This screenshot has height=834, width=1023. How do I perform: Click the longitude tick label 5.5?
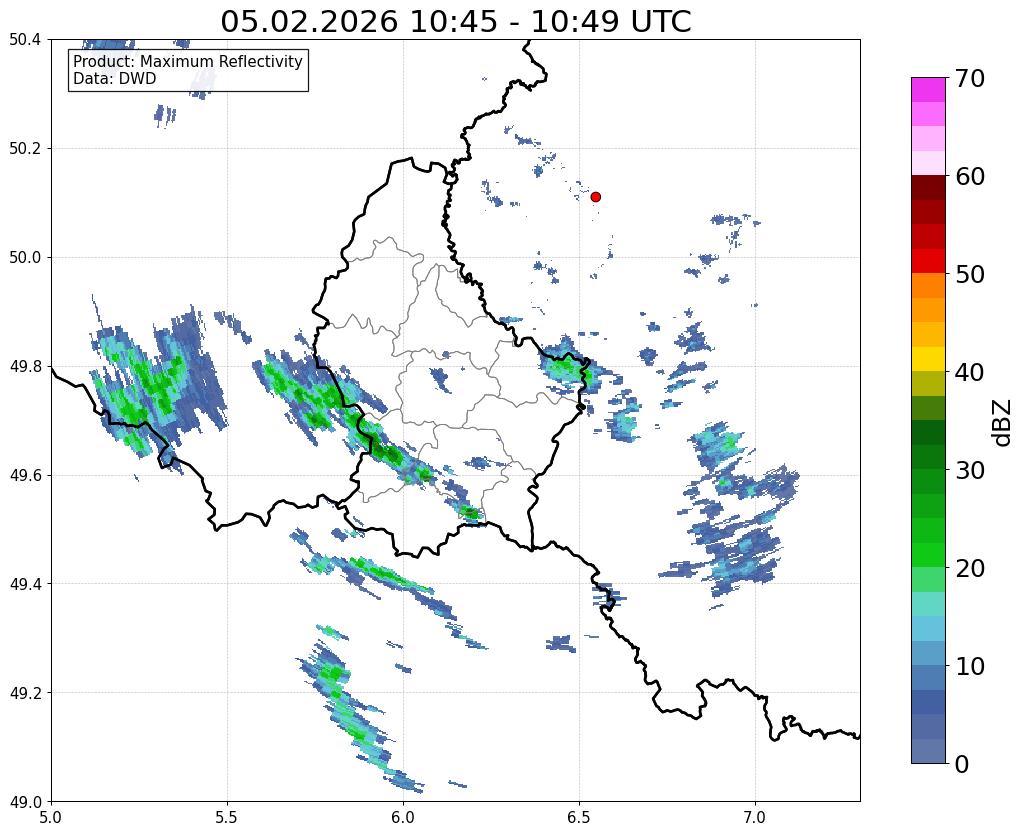click(x=227, y=818)
